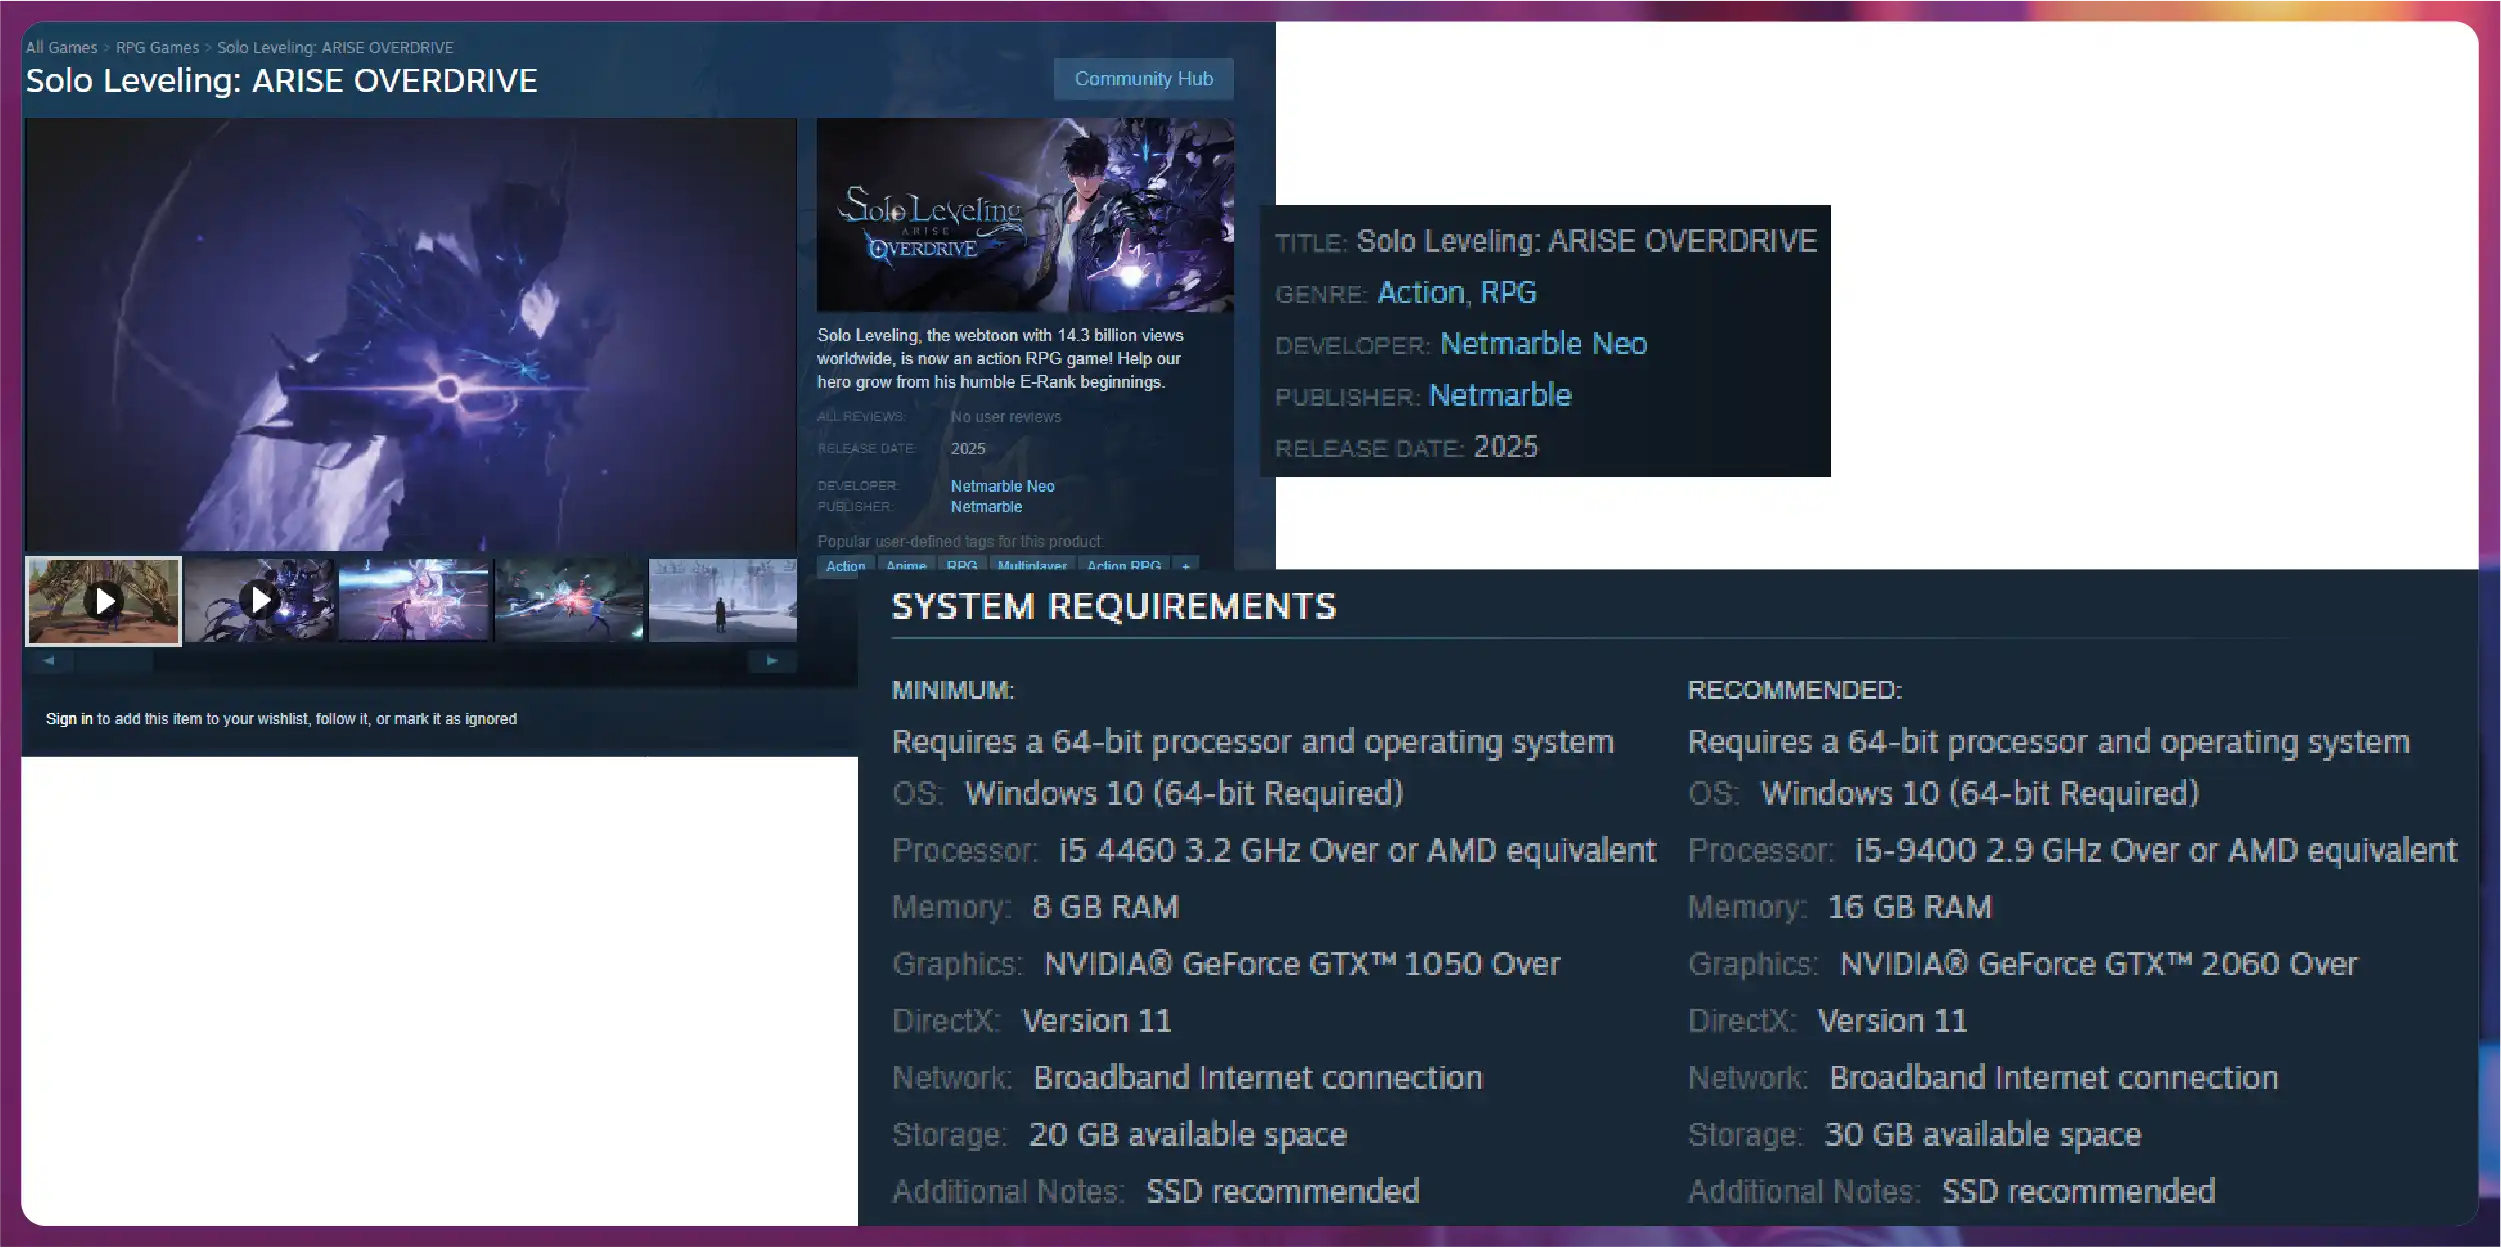The width and height of the screenshot is (2501, 1248).
Task: Go to RPG Games breadcrumb
Action: click(x=157, y=47)
